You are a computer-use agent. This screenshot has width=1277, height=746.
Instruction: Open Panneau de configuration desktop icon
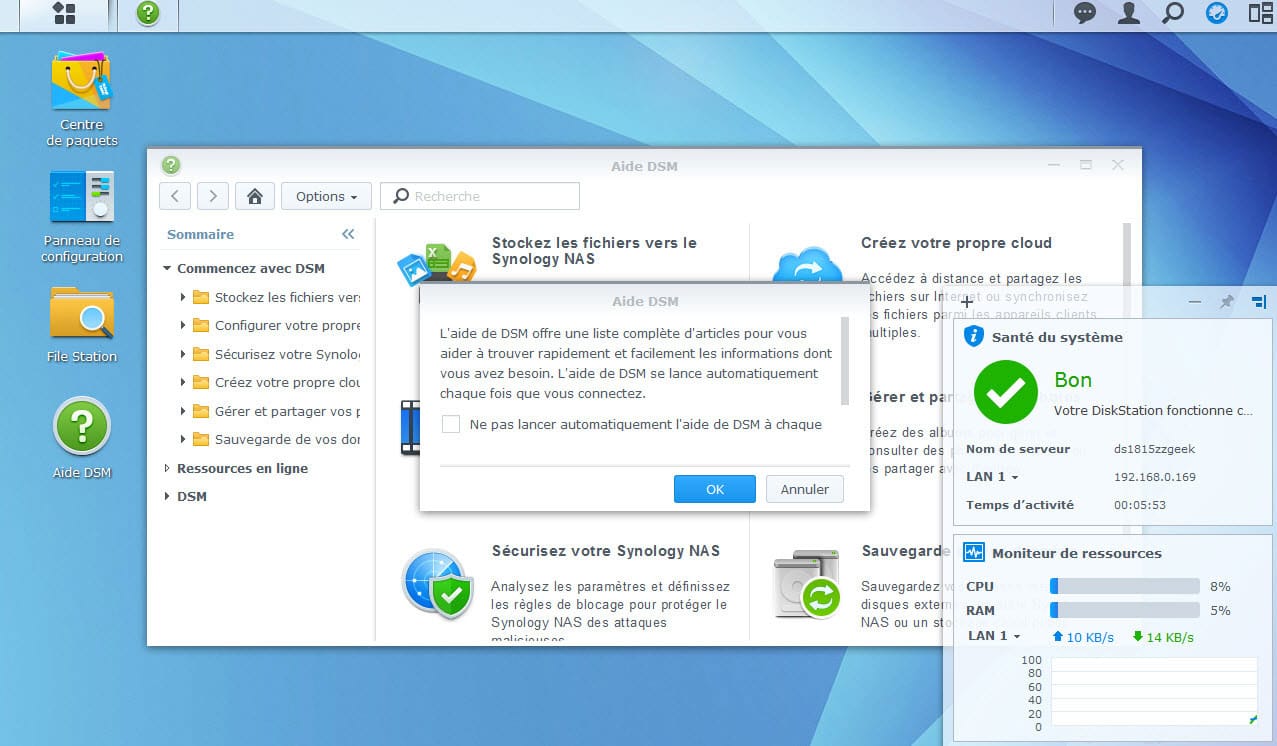(x=82, y=216)
